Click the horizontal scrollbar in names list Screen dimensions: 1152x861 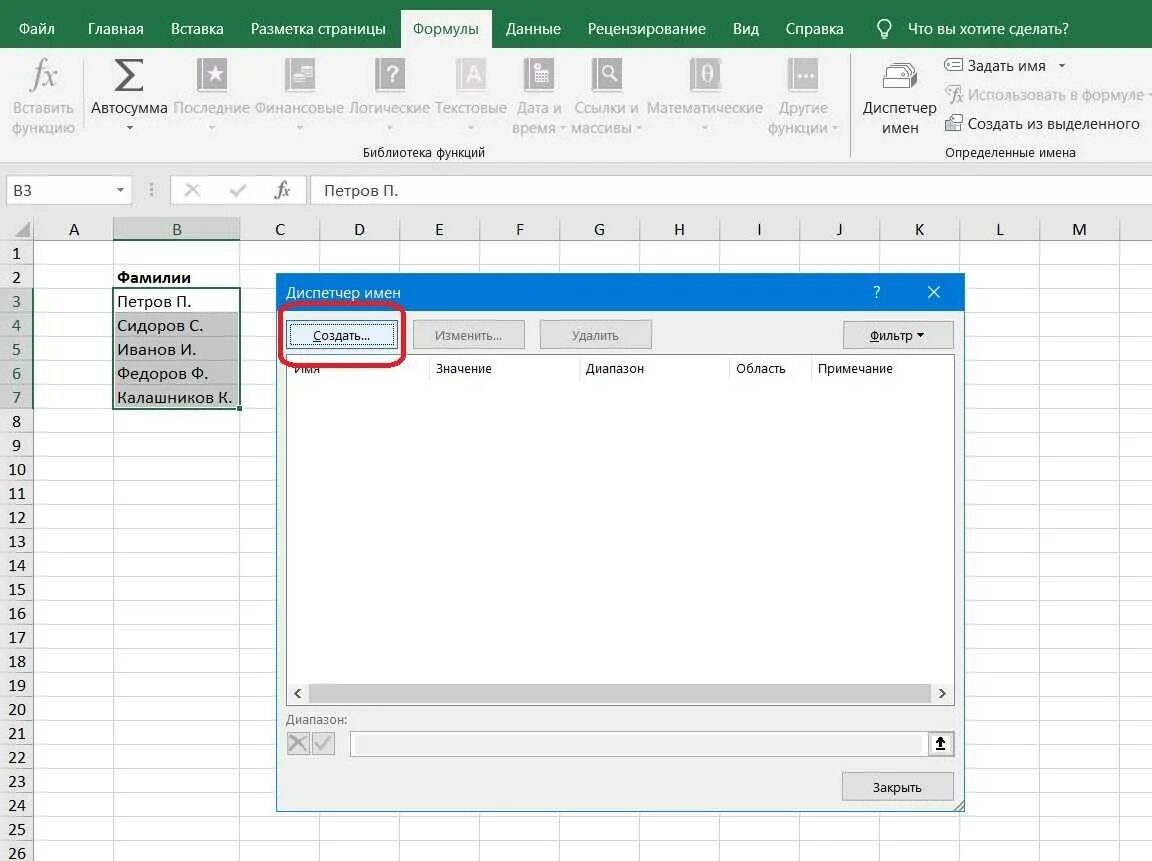coord(619,693)
